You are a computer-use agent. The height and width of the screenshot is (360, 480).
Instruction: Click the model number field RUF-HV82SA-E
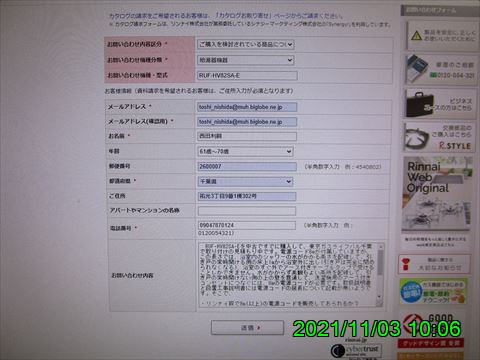247,76
